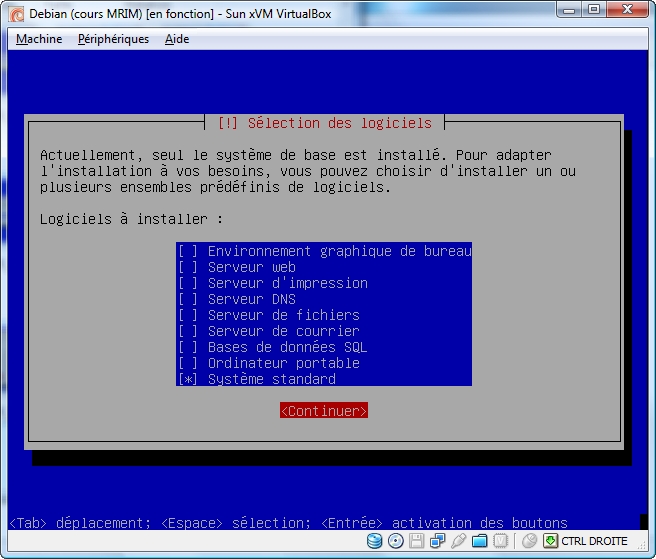Screen dimensions: 656x559
Task: Check the Ordinateur portable checkbox
Action: click(187, 363)
